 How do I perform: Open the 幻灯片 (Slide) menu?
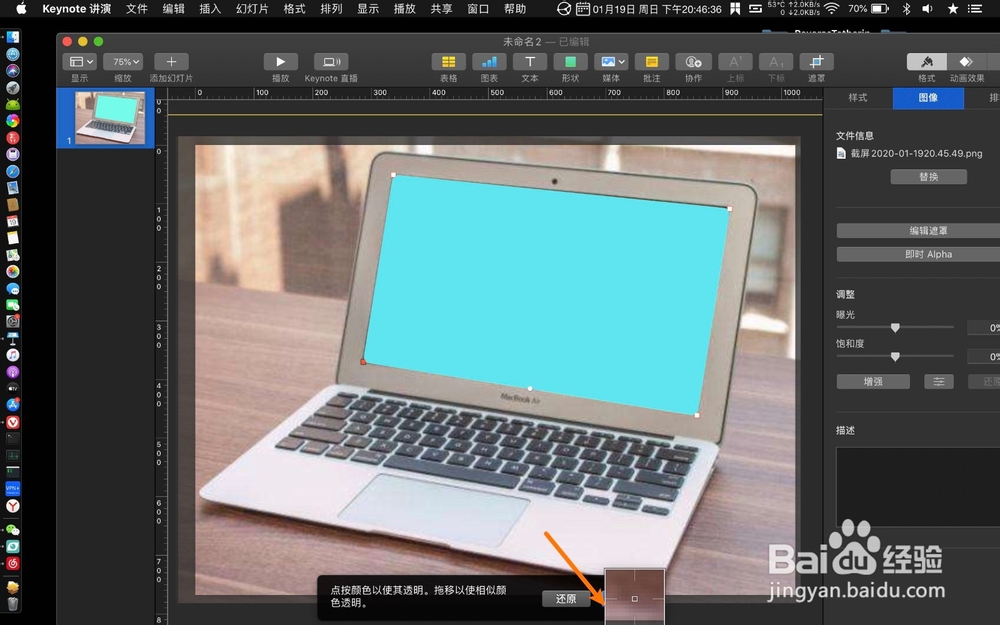(252, 8)
